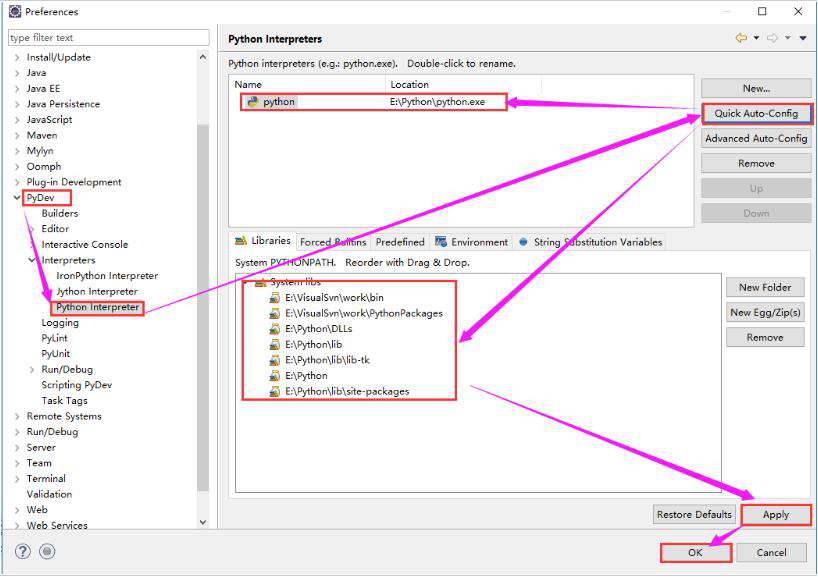The image size is (818, 577).
Task: Select the Interactive Console tree item
Action: (85, 245)
